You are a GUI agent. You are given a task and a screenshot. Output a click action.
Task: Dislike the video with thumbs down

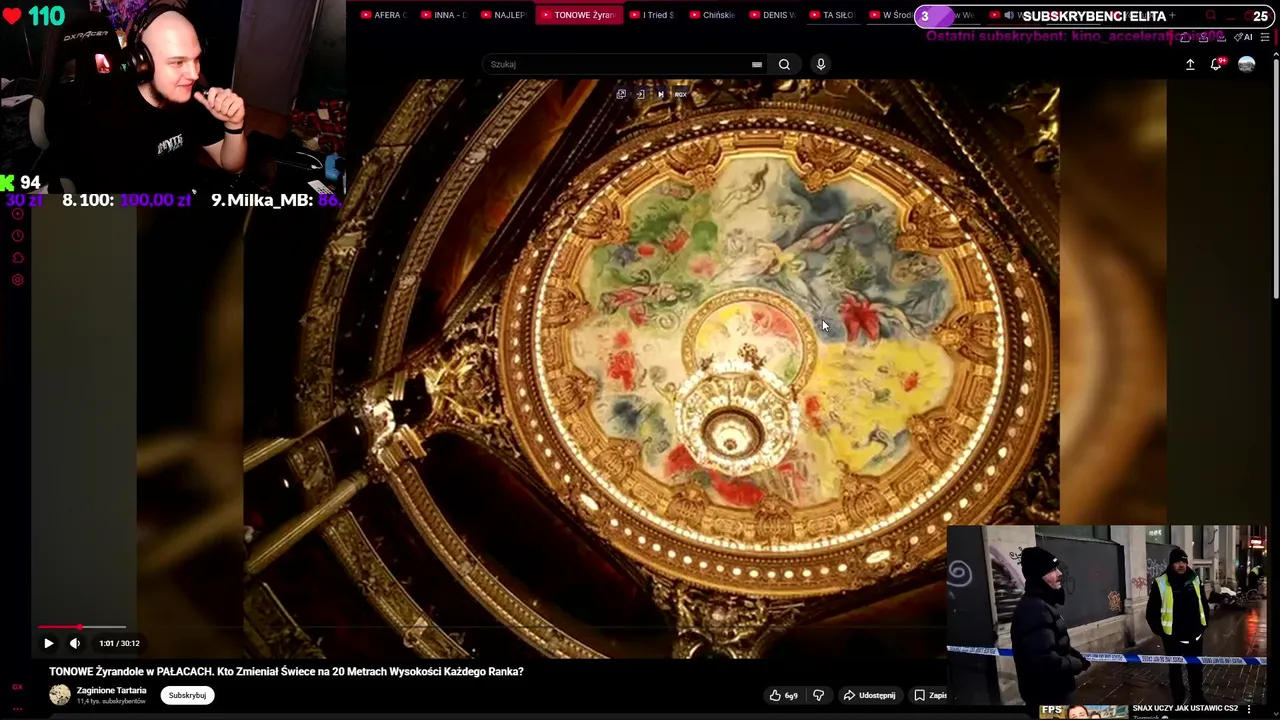point(818,695)
